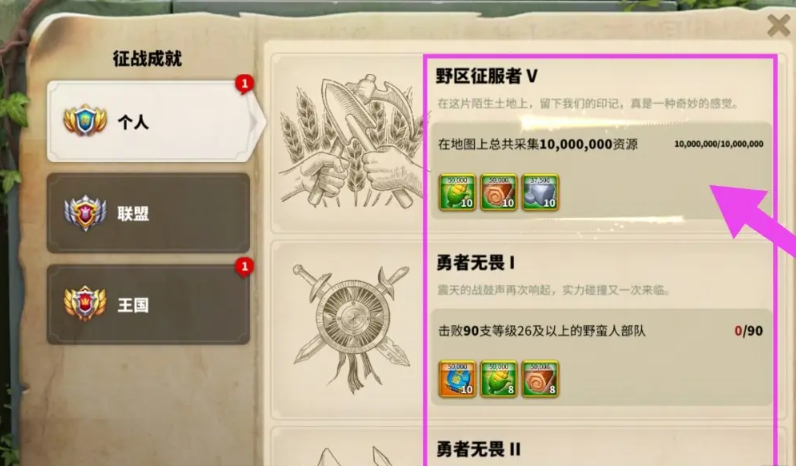Viewport: 796px width, 466px height.
Task: Click the red notification badge on 王国
Action: point(244,266)
